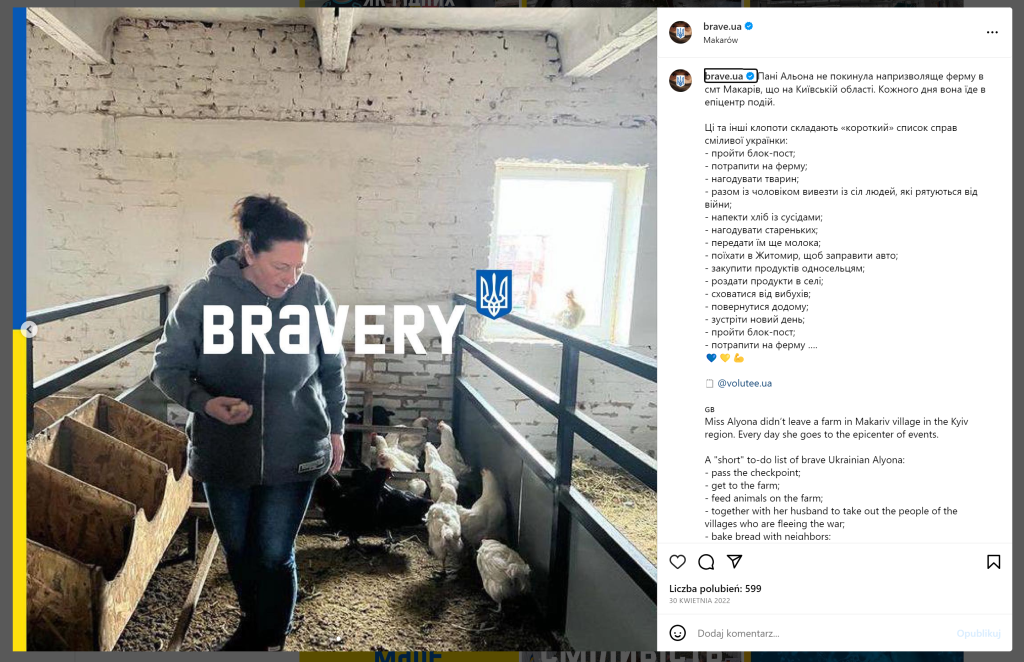Click the brave.ua avatar beside the caption
The width and height of the screenshot is (1024, 662).
pyautogui.click(x=680, y=80)
